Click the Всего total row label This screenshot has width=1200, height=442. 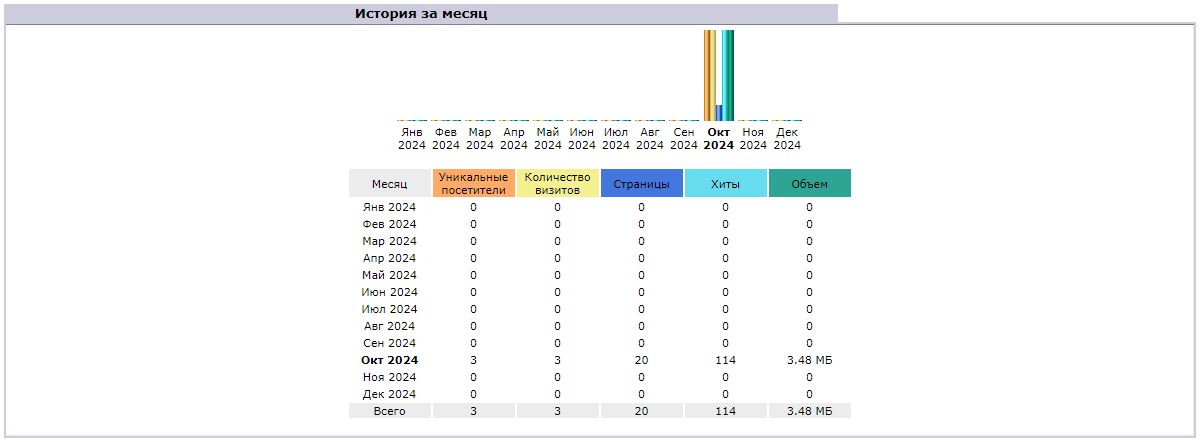(x=390, y=411)
